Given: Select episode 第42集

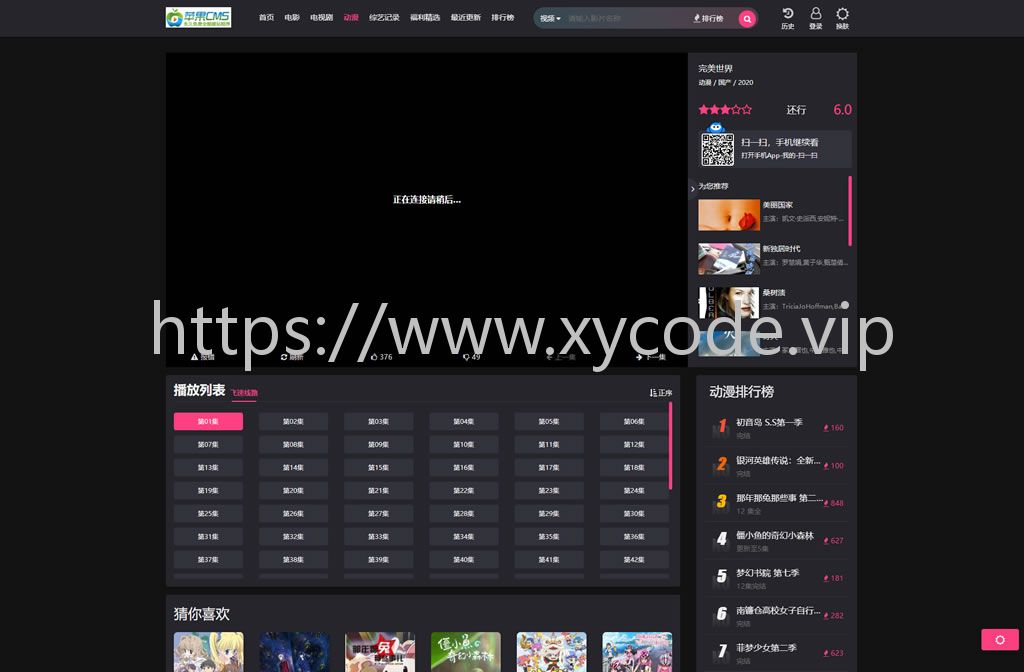Looking at the screenshot, I should (634, 559).
